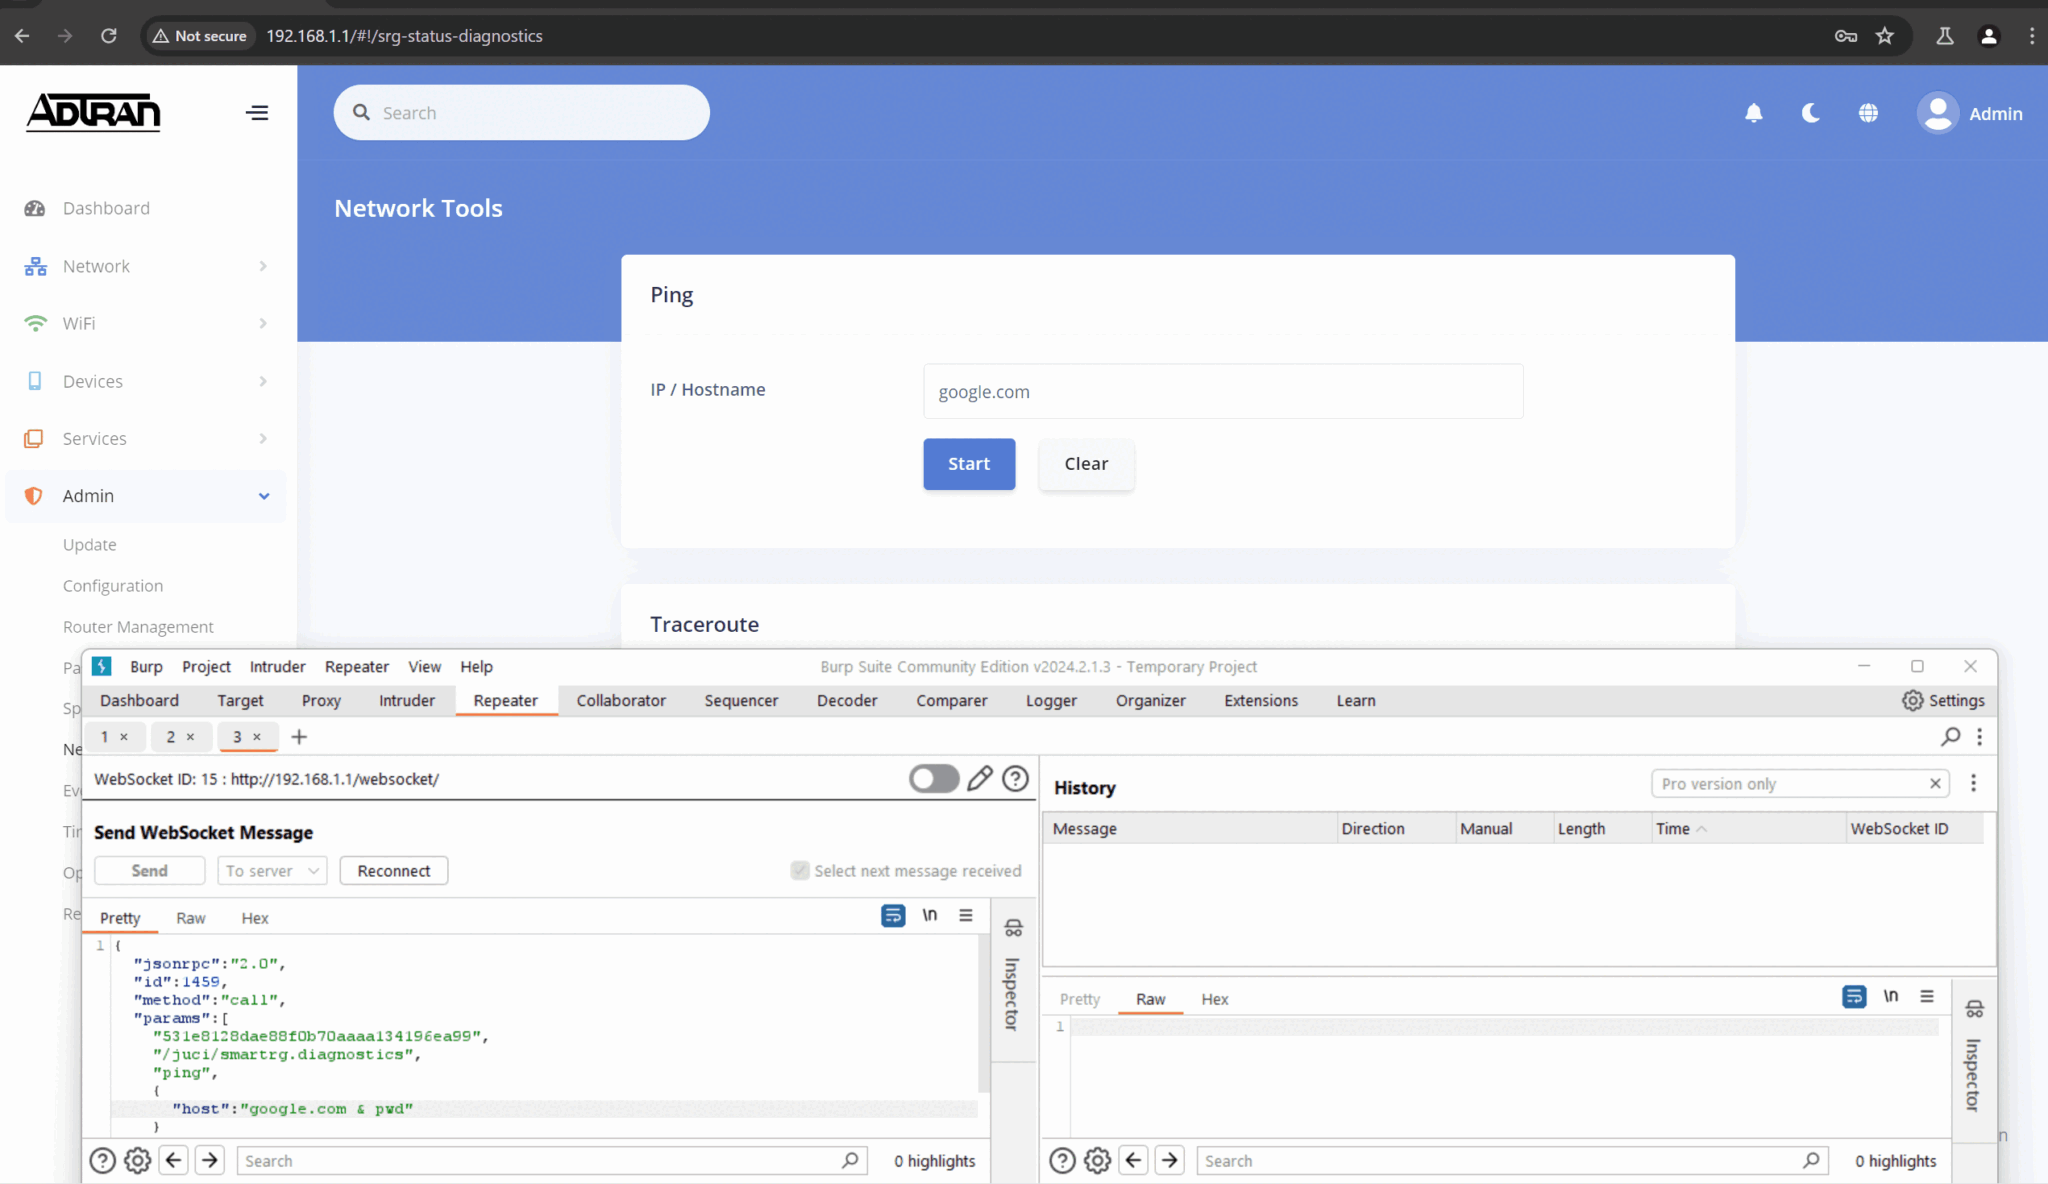Switch to the Target tab
The image size is (2048, 1184).
pos(240,700)
